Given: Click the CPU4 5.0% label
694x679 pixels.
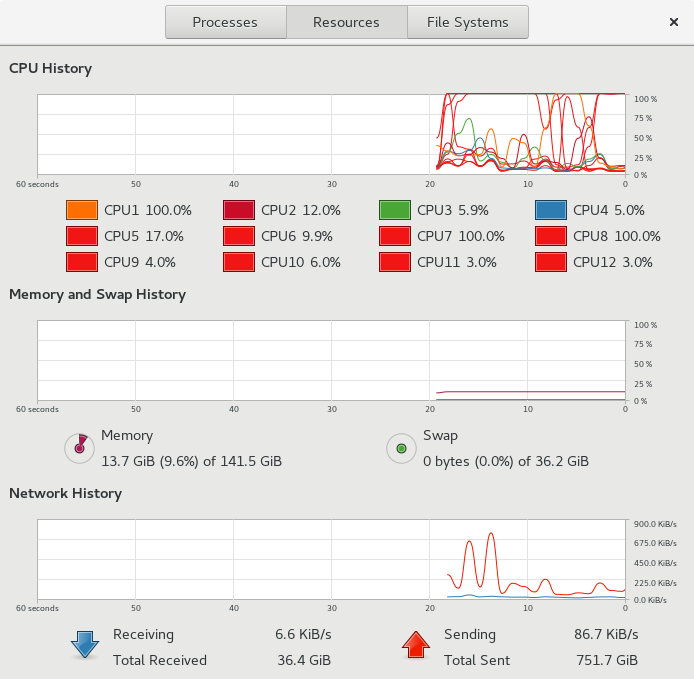Looking at the screenshot, I should tap(609, 210).
